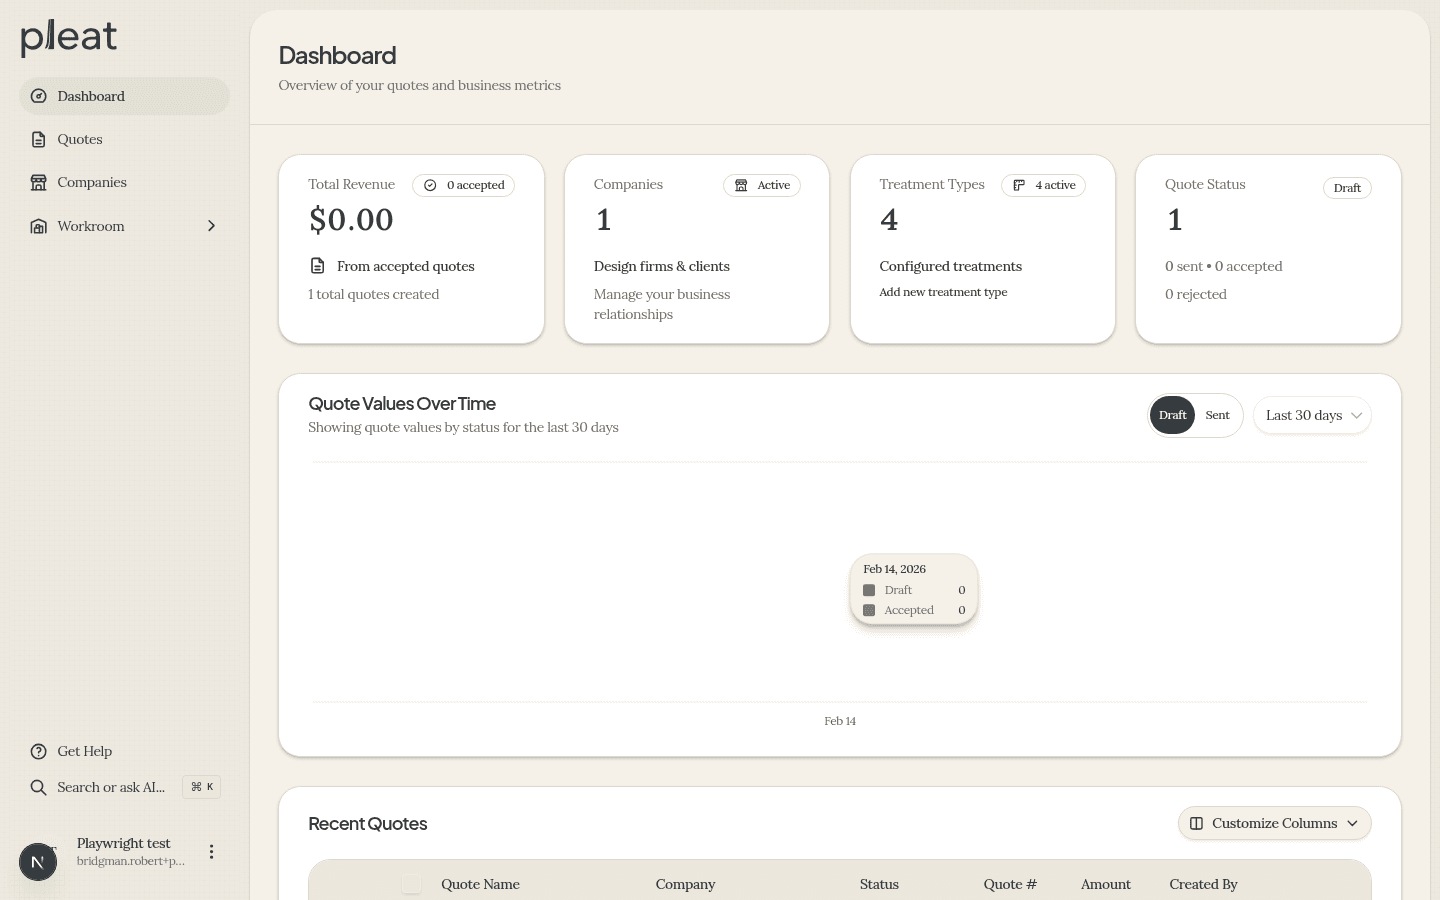Click the columns icon on Customize Columns
The height and width of the screenshot is (900, 1440).
coord(1197,823)
